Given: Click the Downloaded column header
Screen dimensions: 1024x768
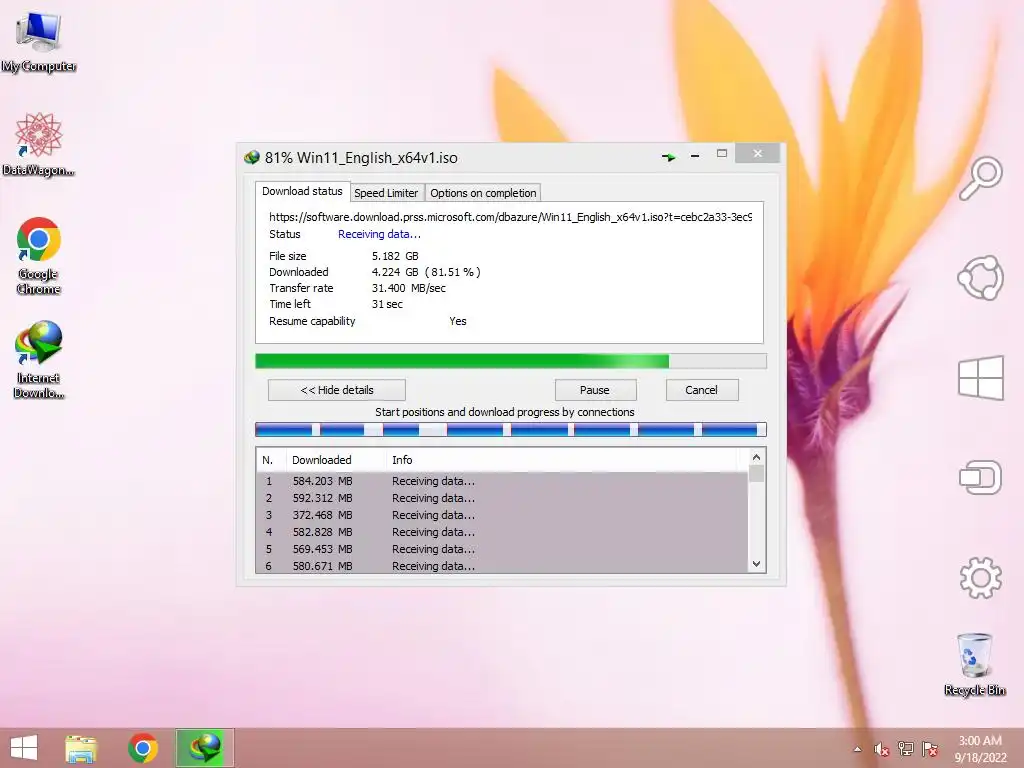Looking at the screenshot, I should (x=336, y=460).
